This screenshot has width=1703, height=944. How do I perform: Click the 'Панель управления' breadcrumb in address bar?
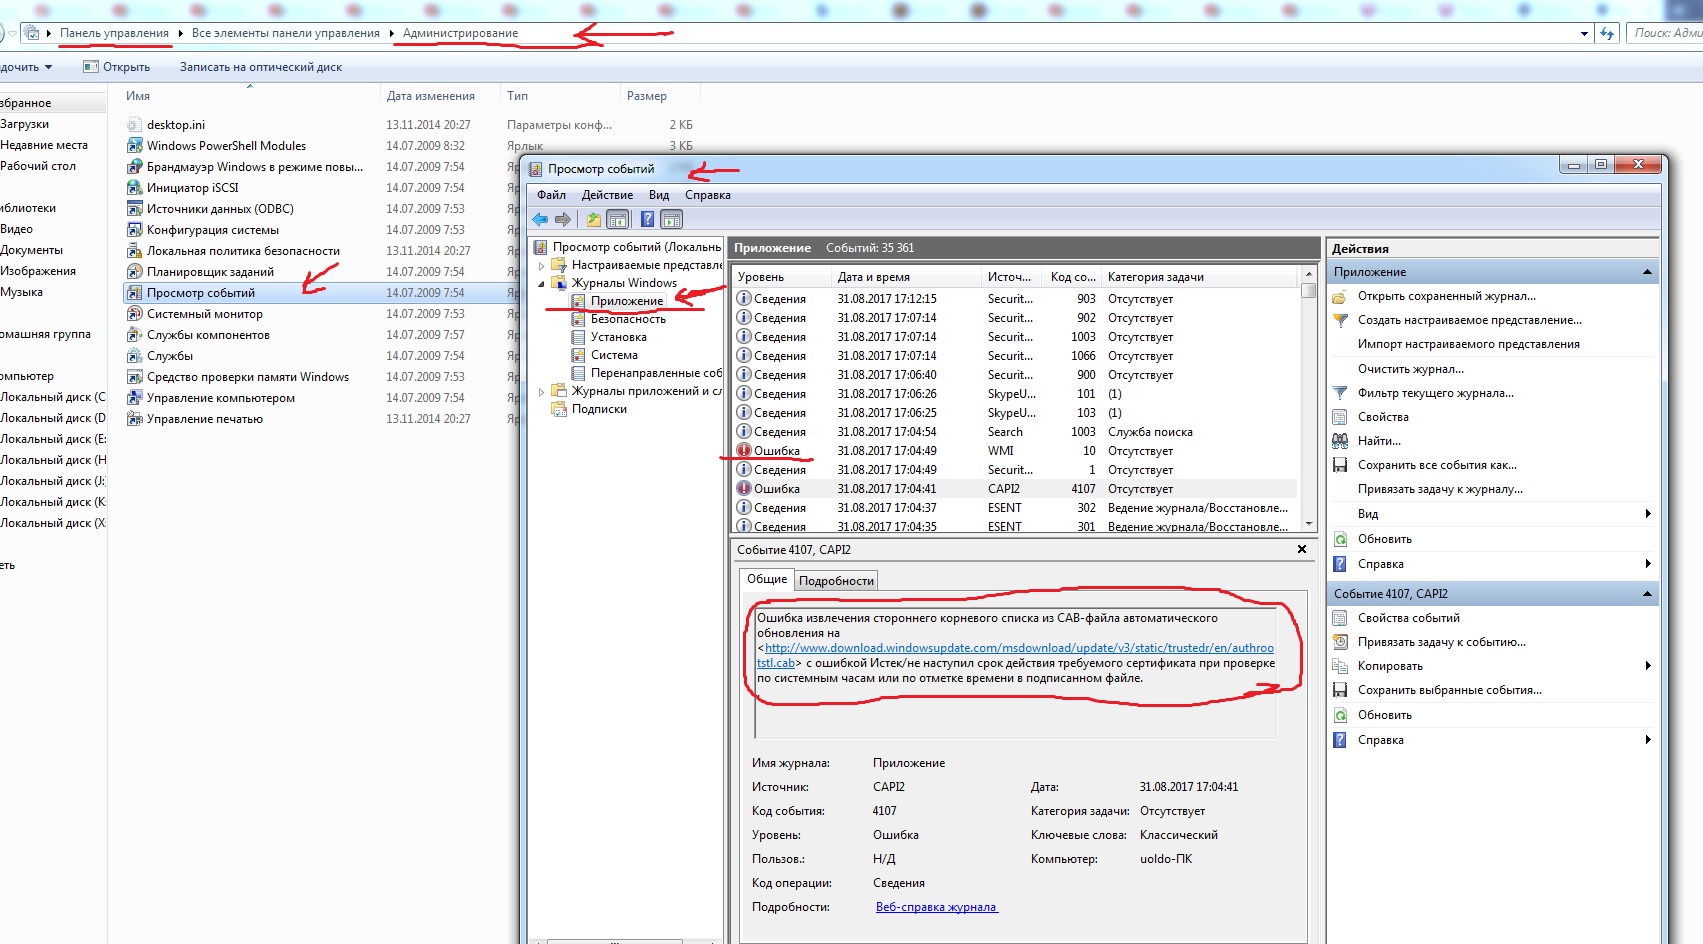coord(114,33)
